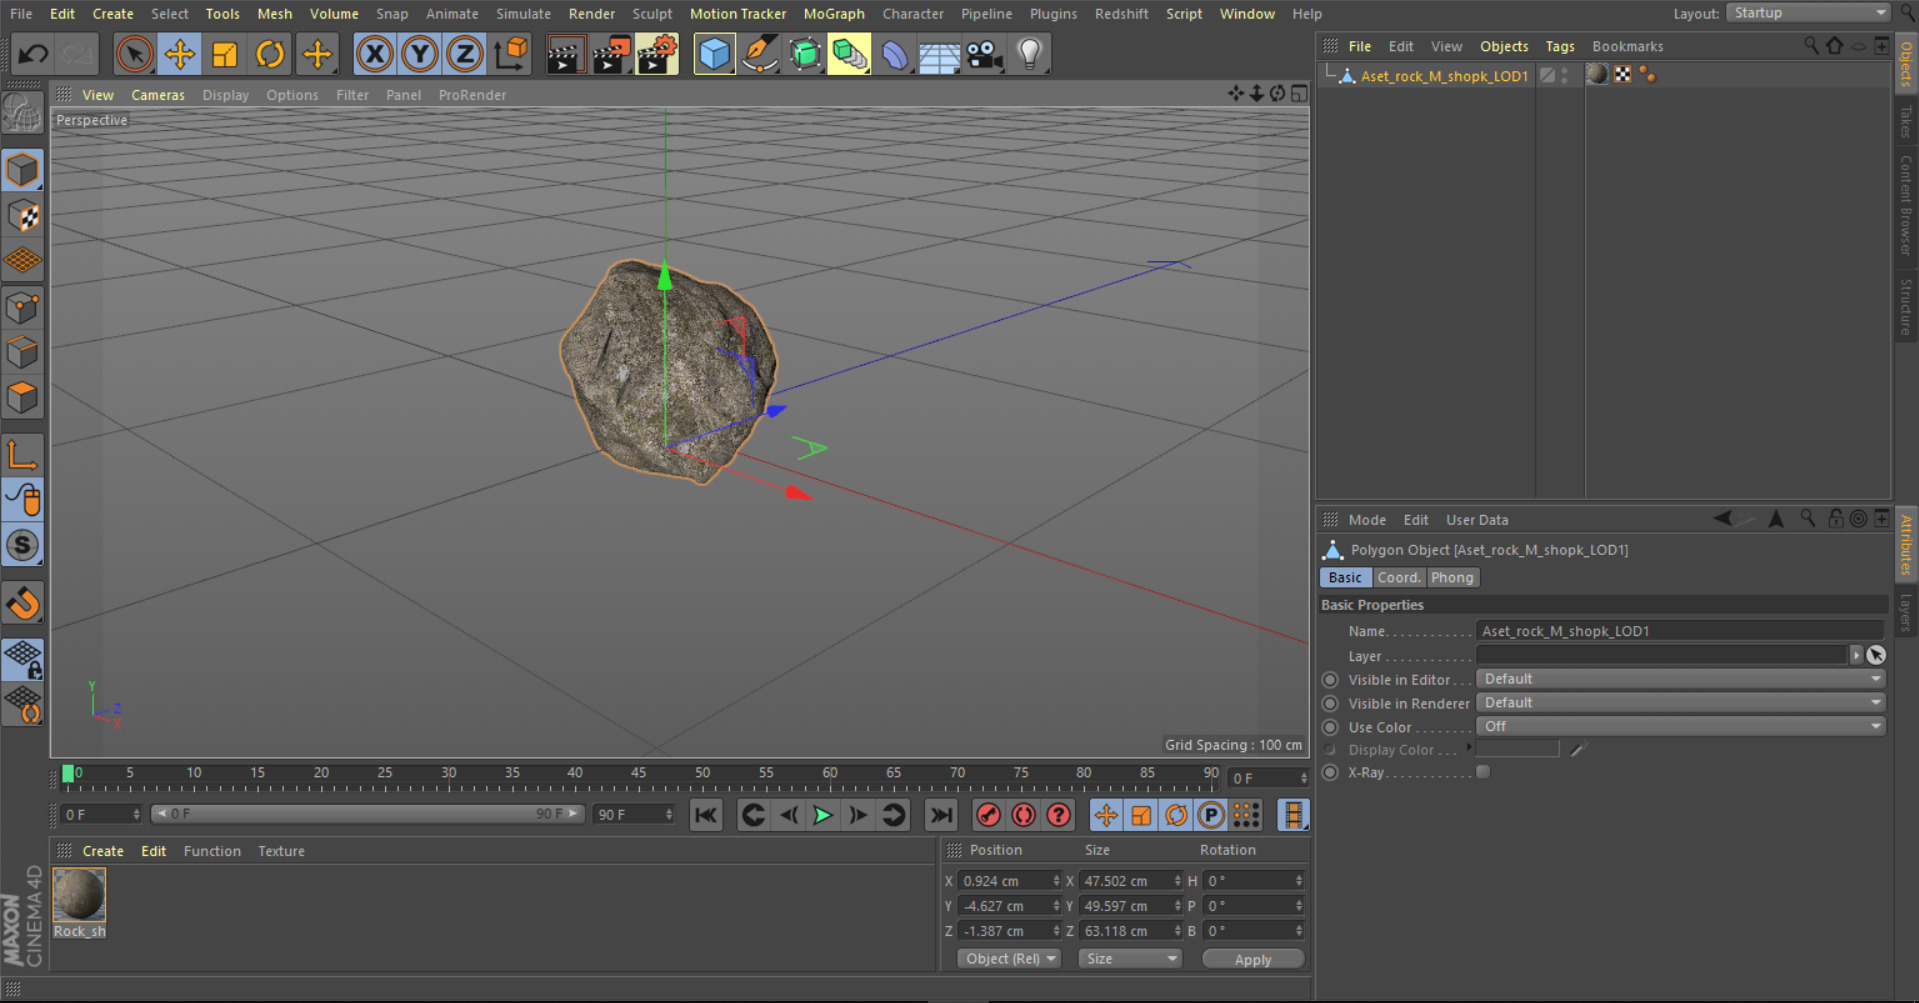Select the Scale tool

coord(224,54)
